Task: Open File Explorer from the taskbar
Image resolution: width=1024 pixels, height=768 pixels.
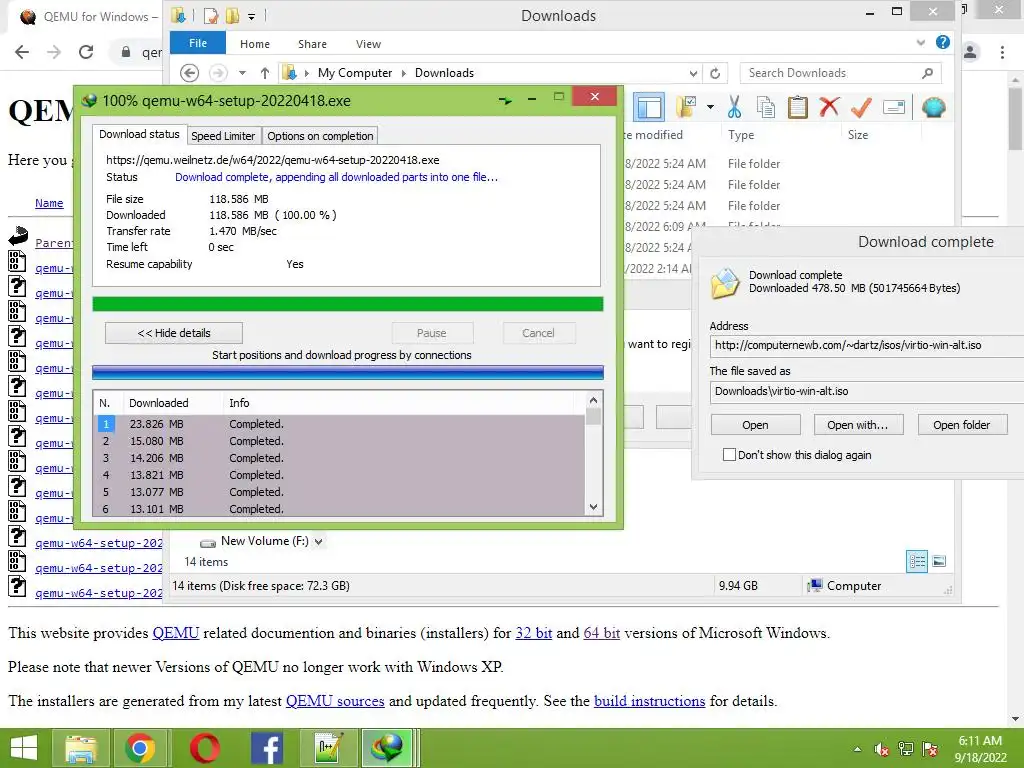Action: (x=80, y=748)
